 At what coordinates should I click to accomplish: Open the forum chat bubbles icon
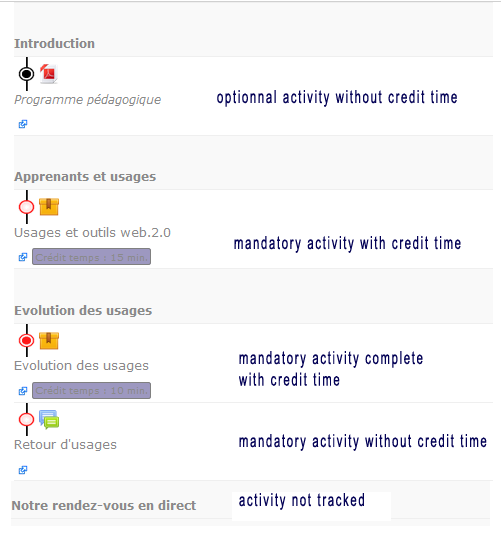click(49, 420)
